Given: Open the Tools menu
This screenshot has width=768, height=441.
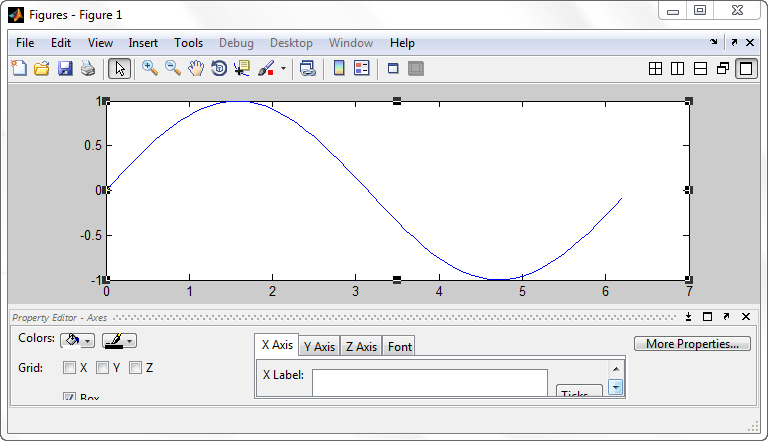Looking at the screenshot, I should (x=189, y=43).
